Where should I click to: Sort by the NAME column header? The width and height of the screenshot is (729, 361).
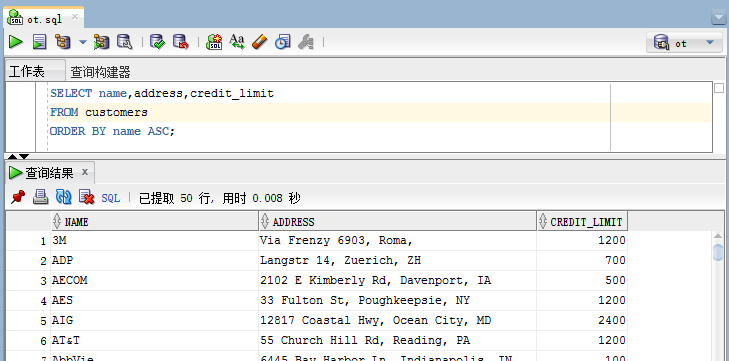[x=154, y=221]
